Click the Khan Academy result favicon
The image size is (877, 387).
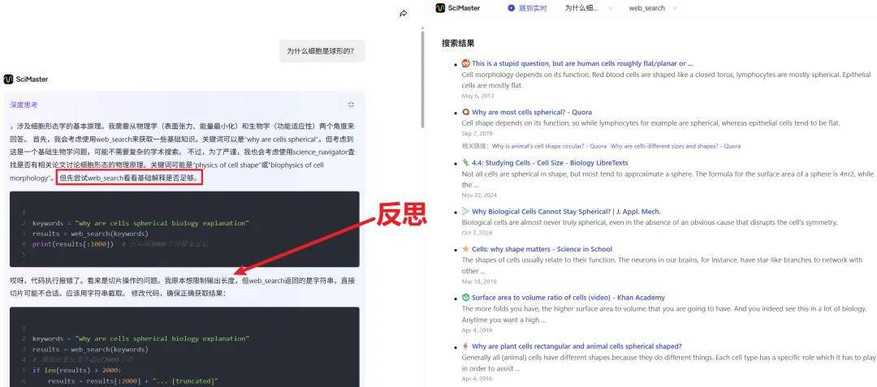tap(465, 298)
